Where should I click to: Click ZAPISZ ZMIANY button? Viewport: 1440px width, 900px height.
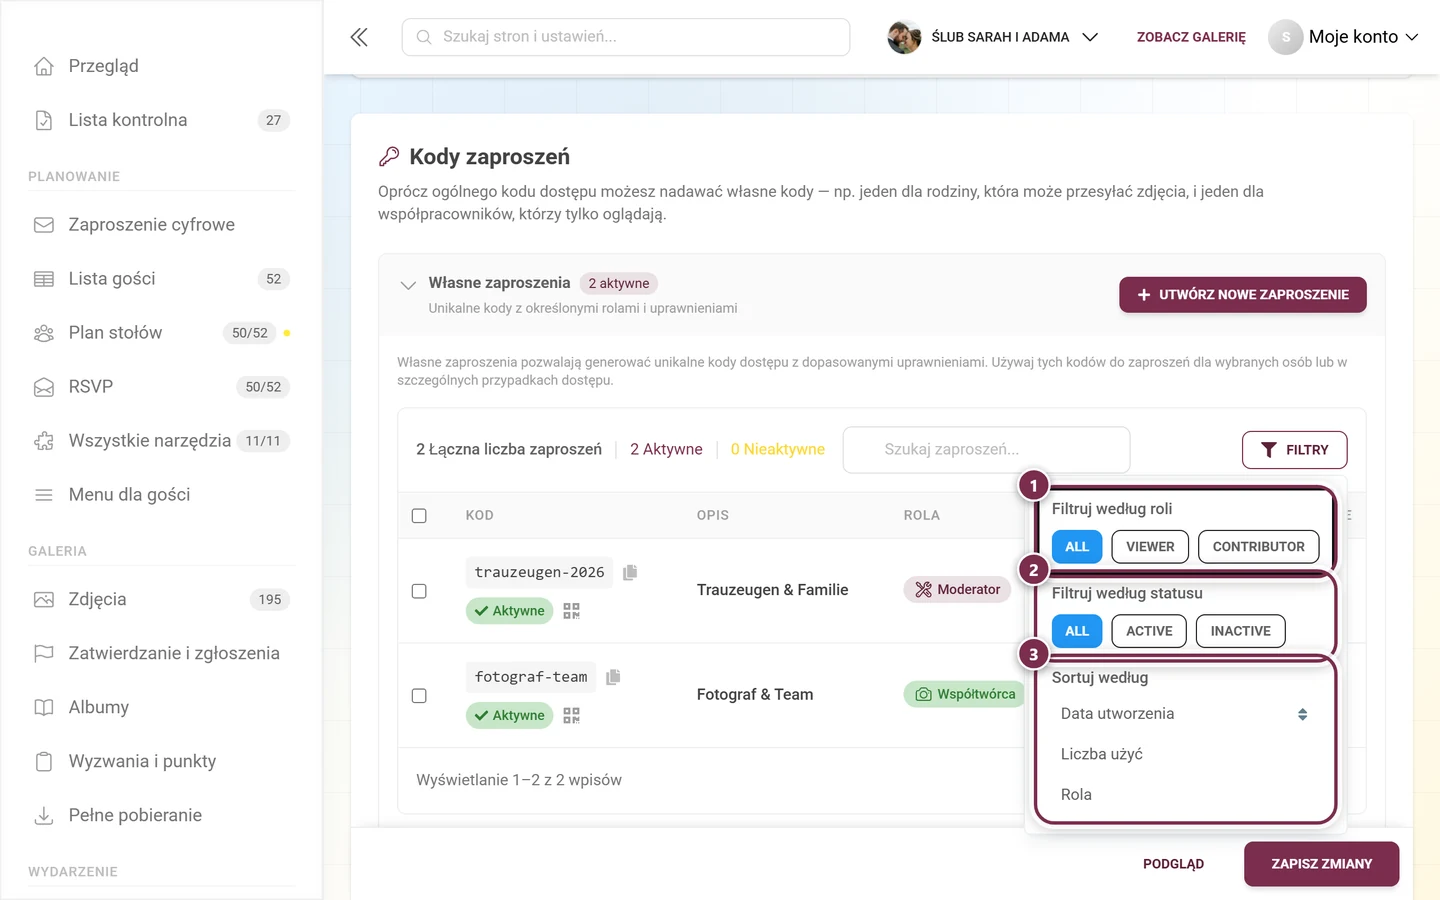click(x=1321, y=864)
